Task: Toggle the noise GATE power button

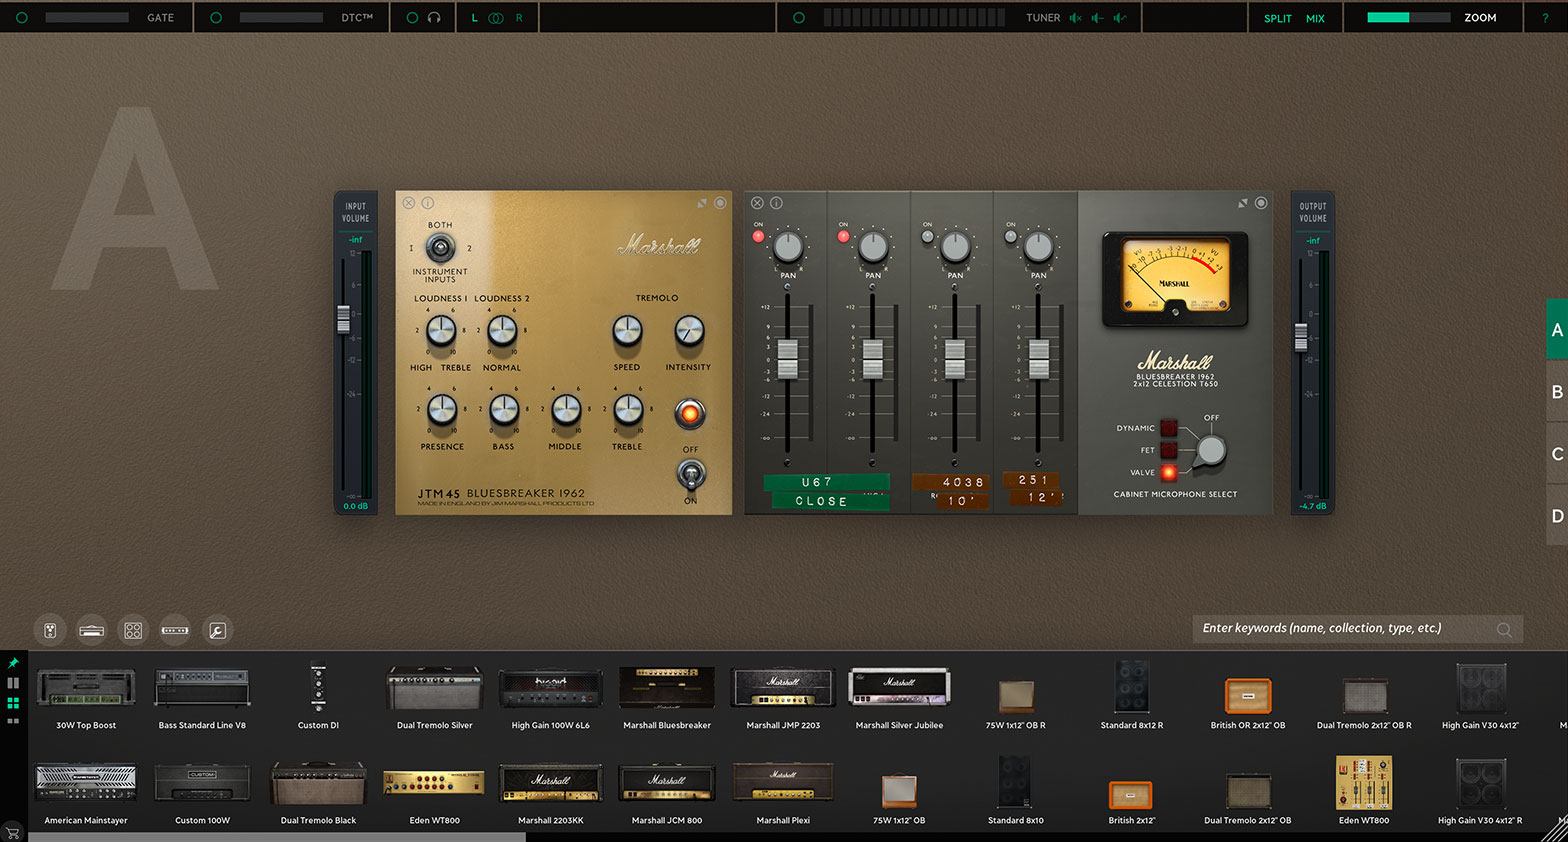Action: 22,18
